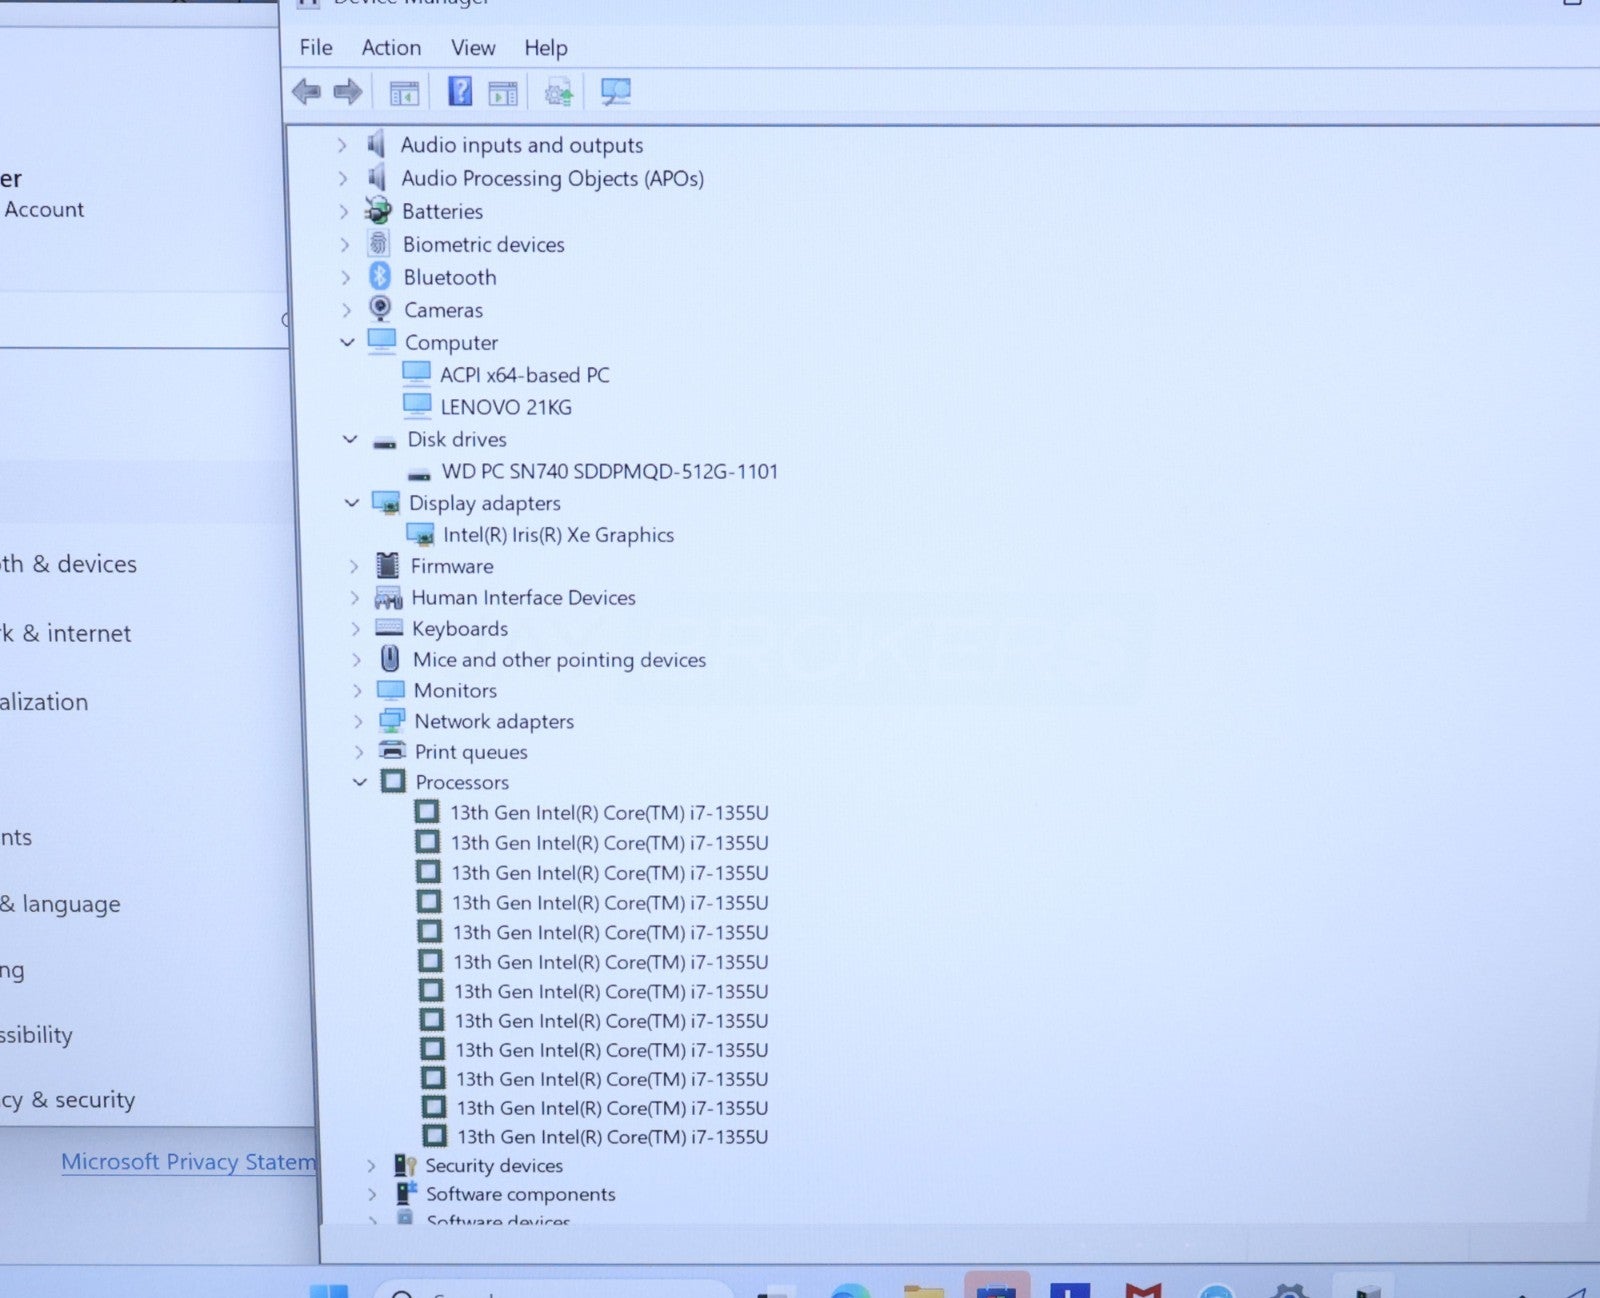Collapse the Display adapters category

(352, 503)
